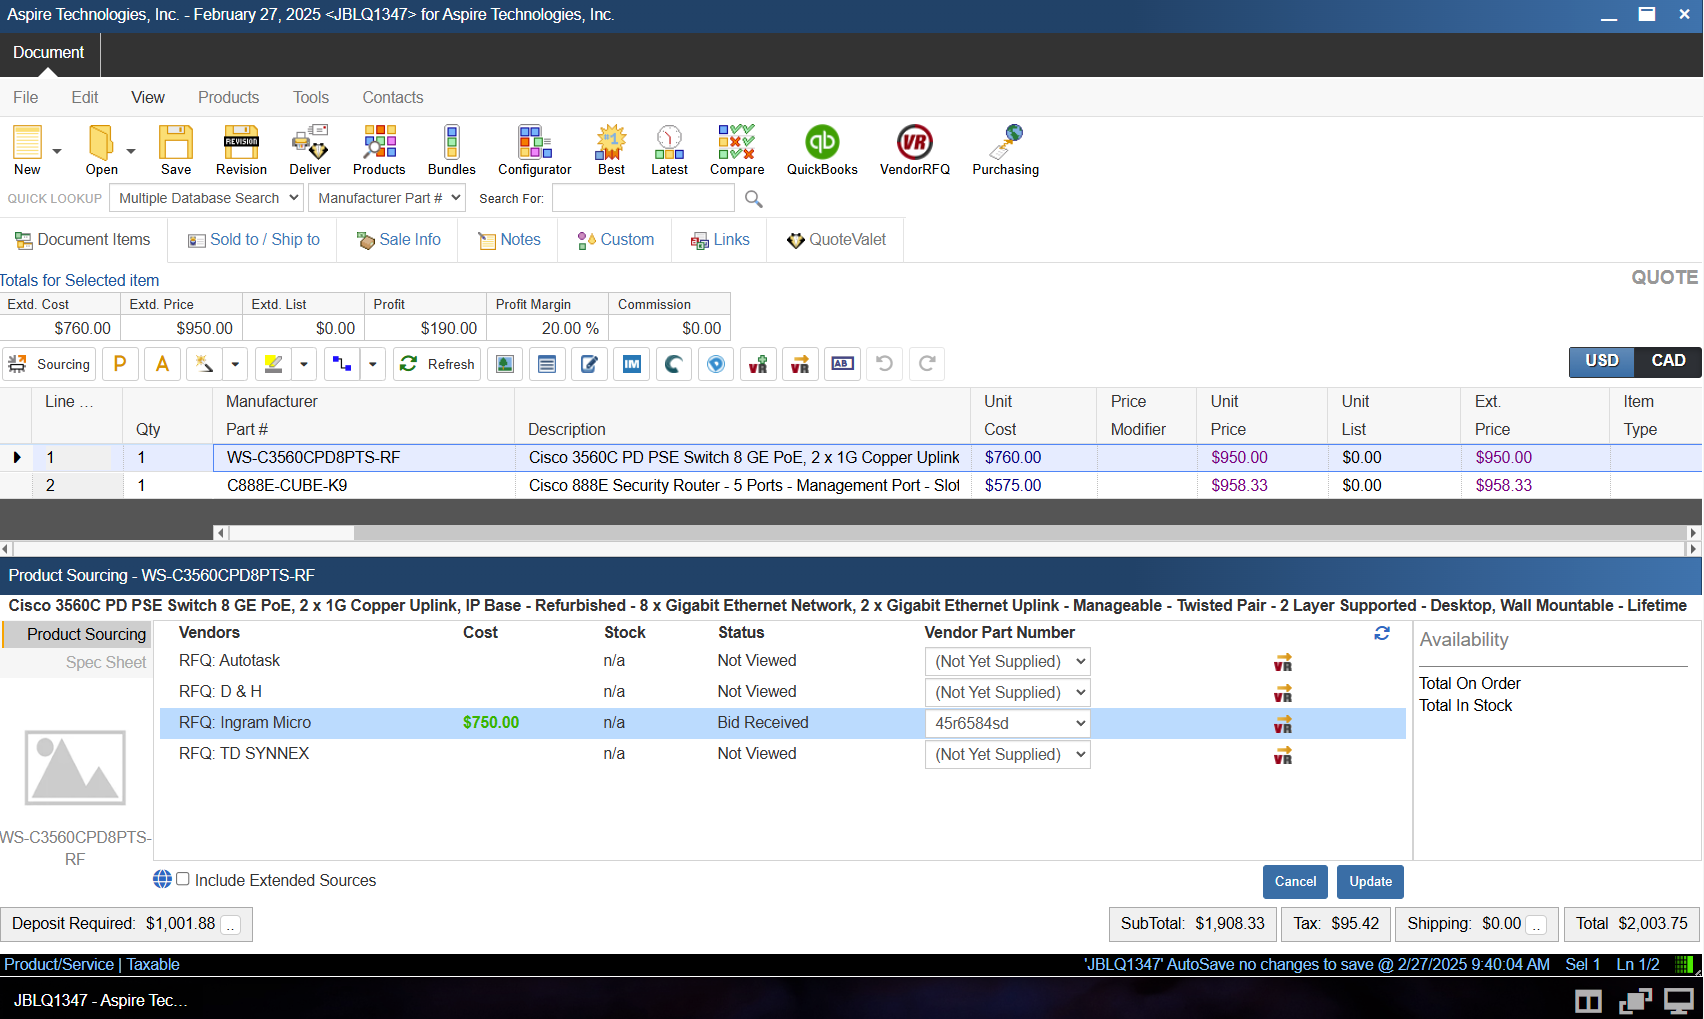Refresh vendor list in Product Sourcing panel
This screenshot has width=1704, height=1019.
(x=1382, y=633)
